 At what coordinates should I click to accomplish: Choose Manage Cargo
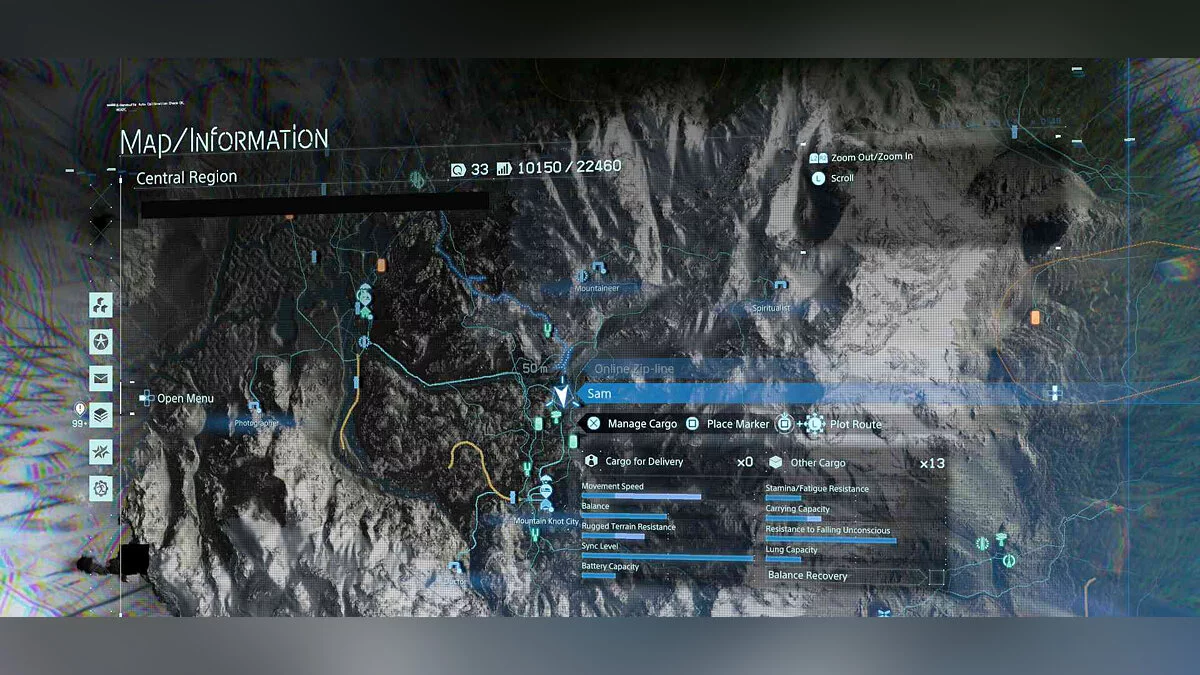point(642,424)
